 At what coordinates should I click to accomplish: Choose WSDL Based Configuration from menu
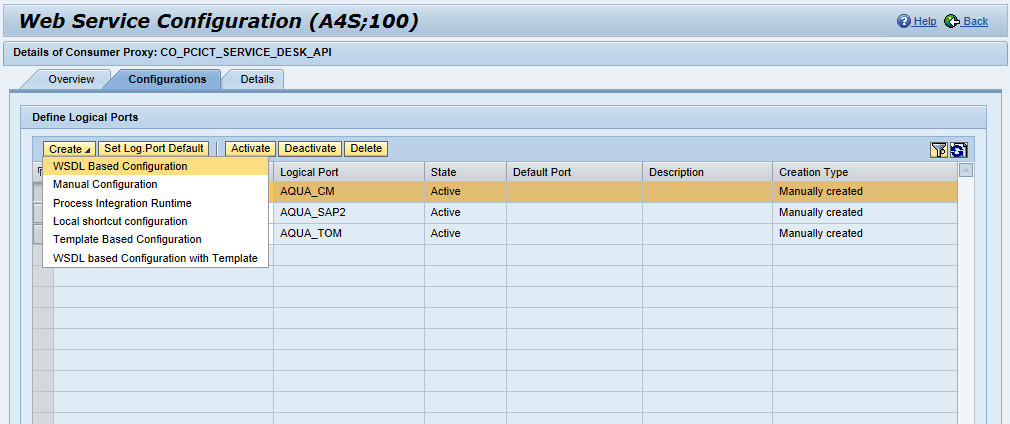120,166
